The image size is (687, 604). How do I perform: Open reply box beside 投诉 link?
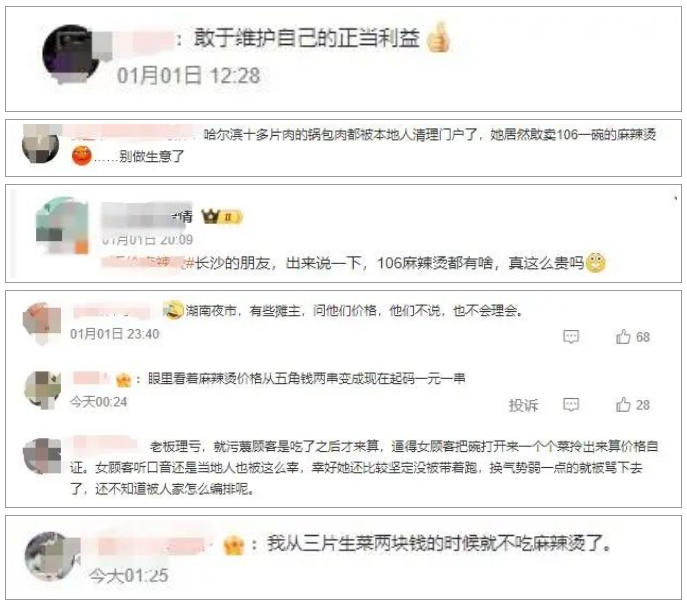pos(571,405)
